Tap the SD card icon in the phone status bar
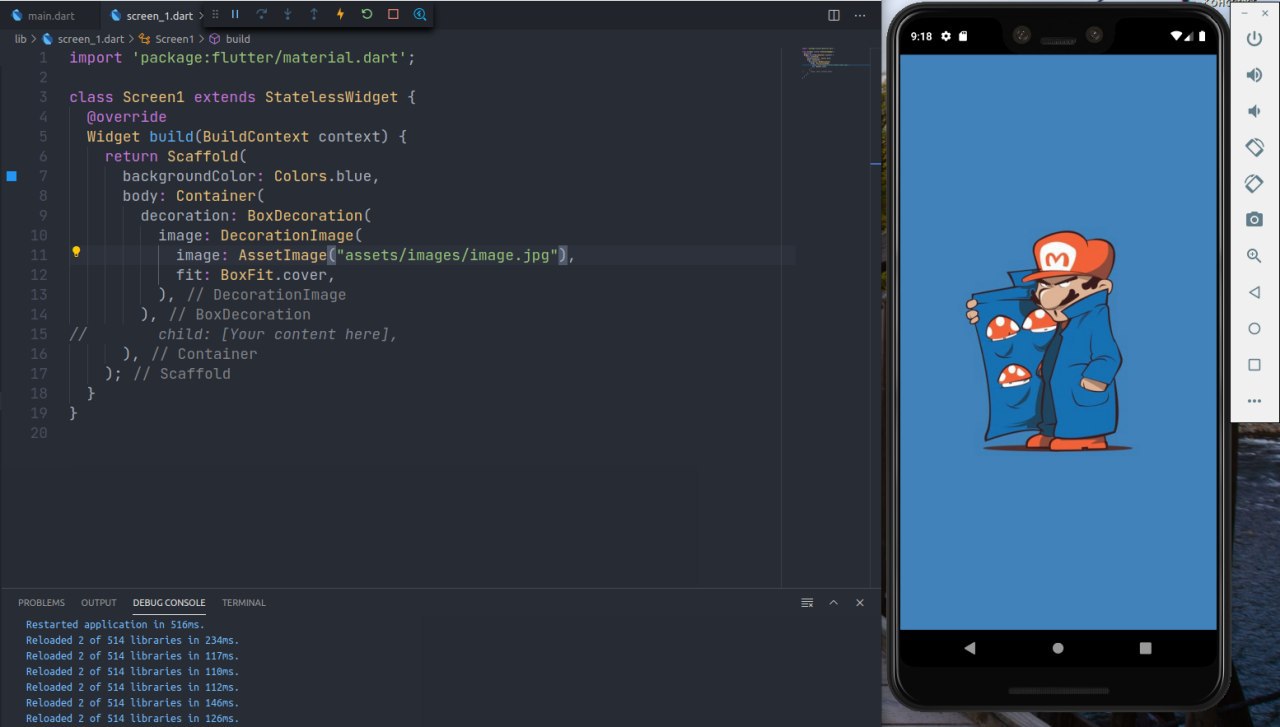The width and height of the screenshot is (1280, 727). [963, 36]
